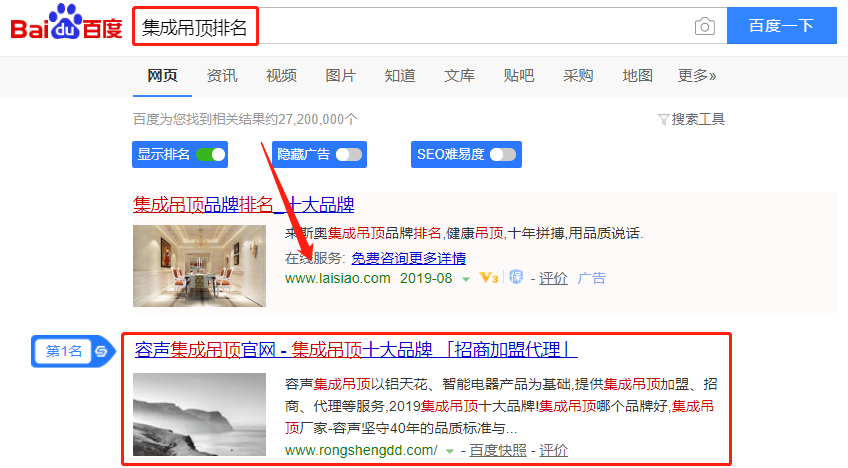Open 容声集成吊顶官网 result title
This screenshot has height=468, width=848.
coord(356,350)
